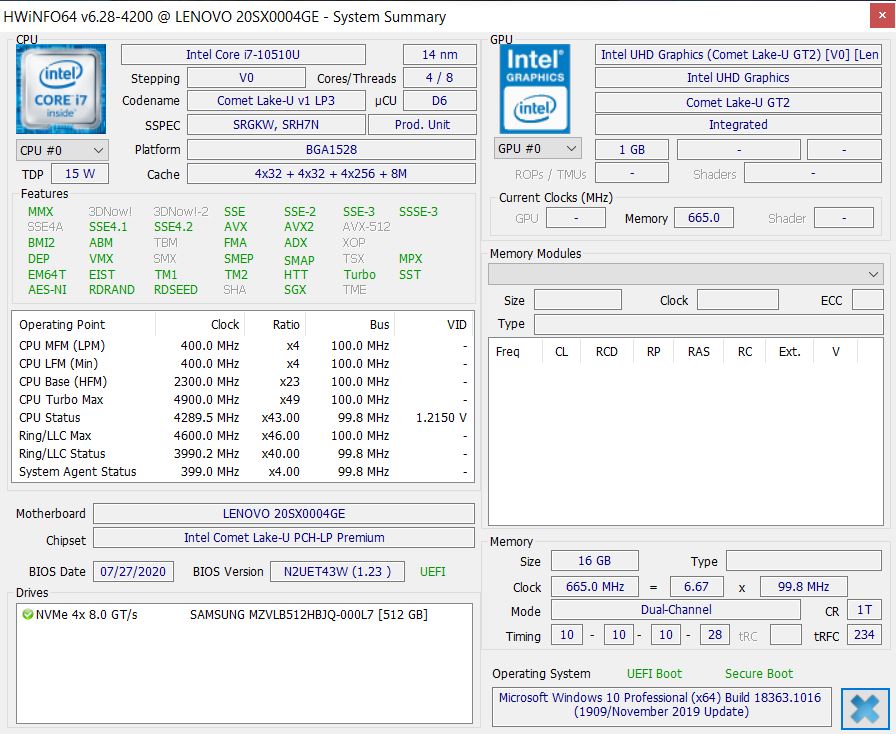Click the green NVMe drive status icon
896x734 pixels.
pyautogui.click(x=27, y=615)
